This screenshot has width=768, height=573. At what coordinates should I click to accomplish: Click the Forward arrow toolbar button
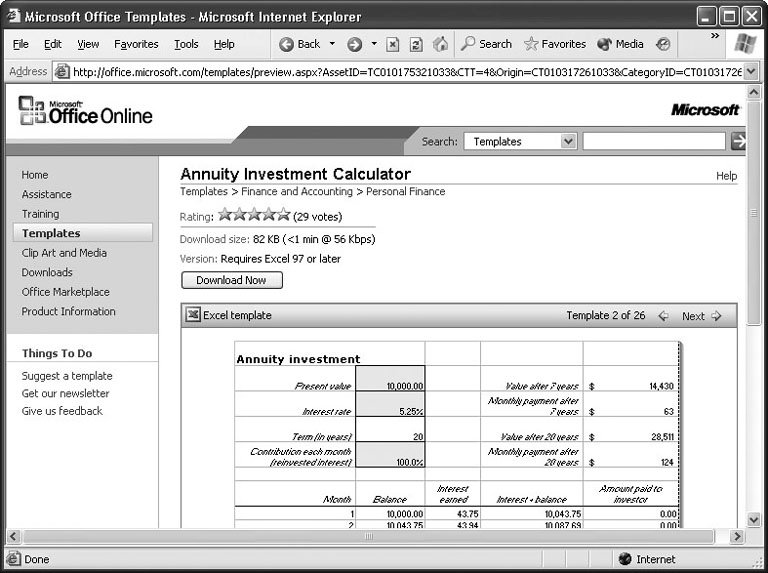(354, 44)
